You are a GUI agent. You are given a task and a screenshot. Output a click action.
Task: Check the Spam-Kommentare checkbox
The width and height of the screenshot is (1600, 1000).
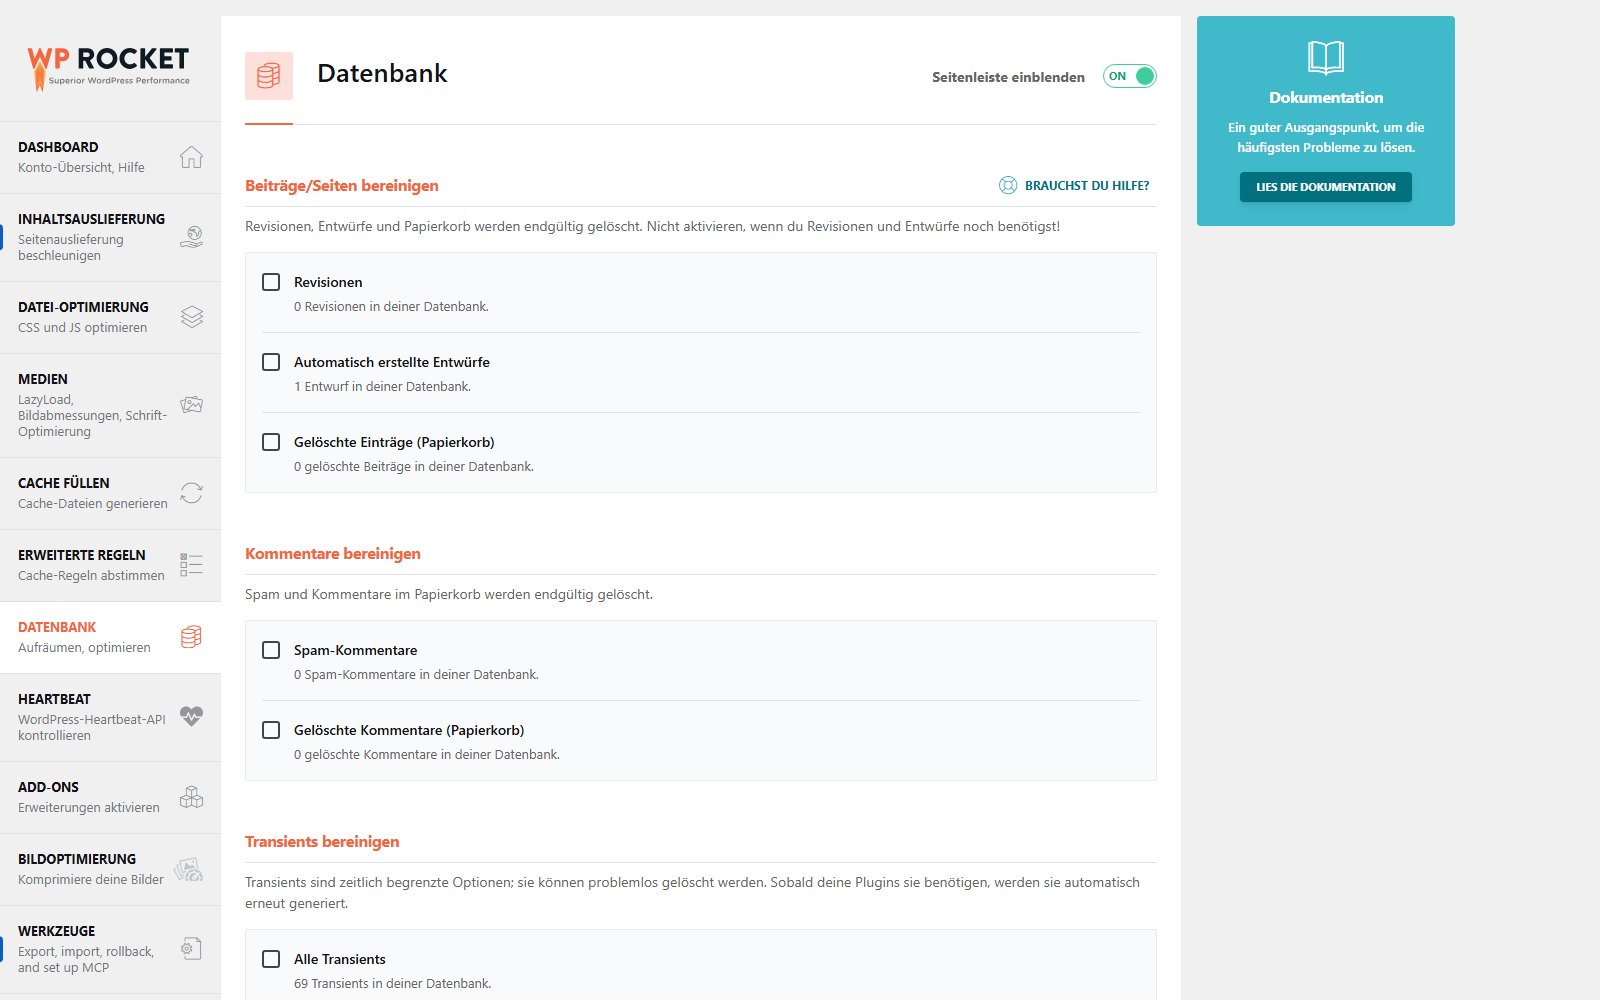click(271, 650)
